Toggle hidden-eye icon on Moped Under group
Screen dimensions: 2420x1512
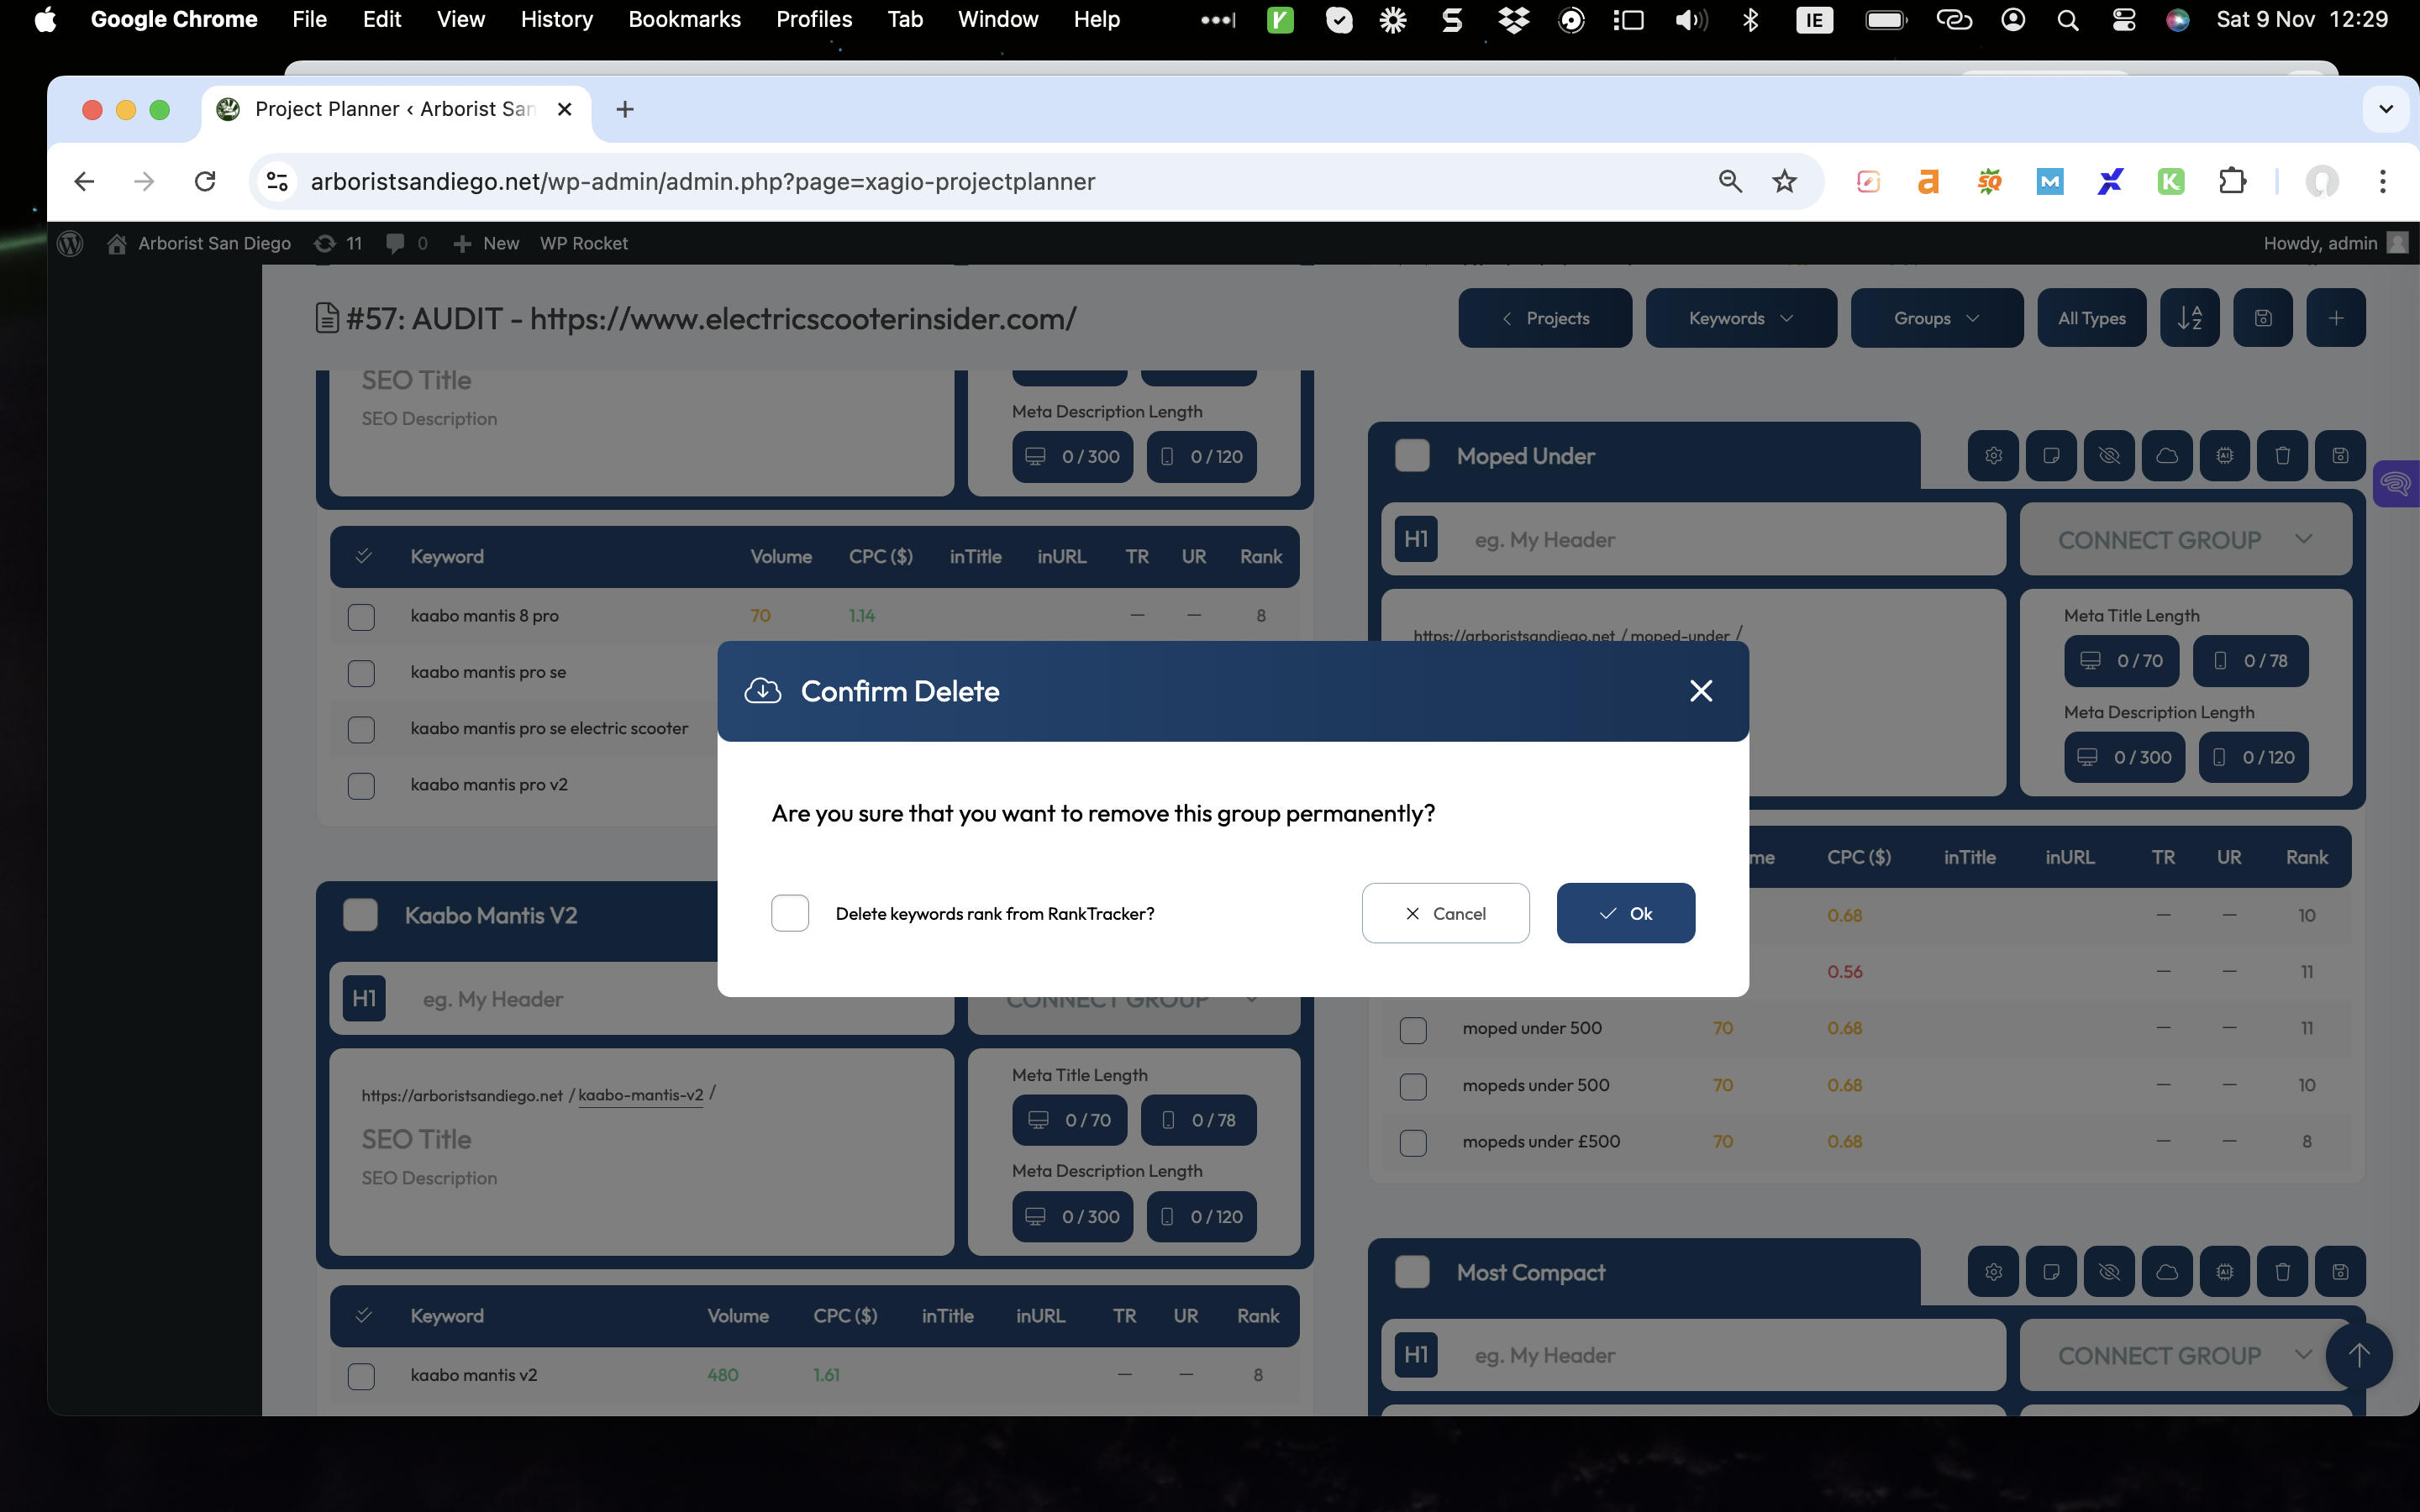coord(2109,456)
